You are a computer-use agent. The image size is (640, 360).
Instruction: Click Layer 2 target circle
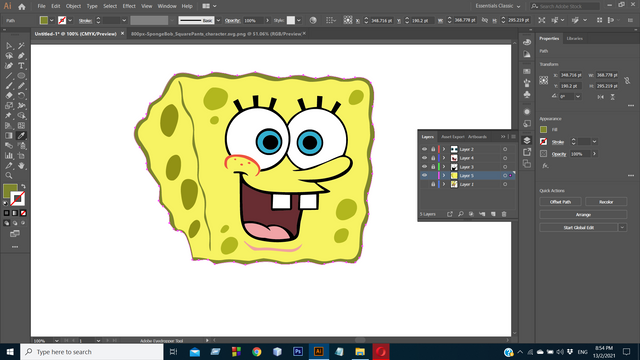[505, 149]
